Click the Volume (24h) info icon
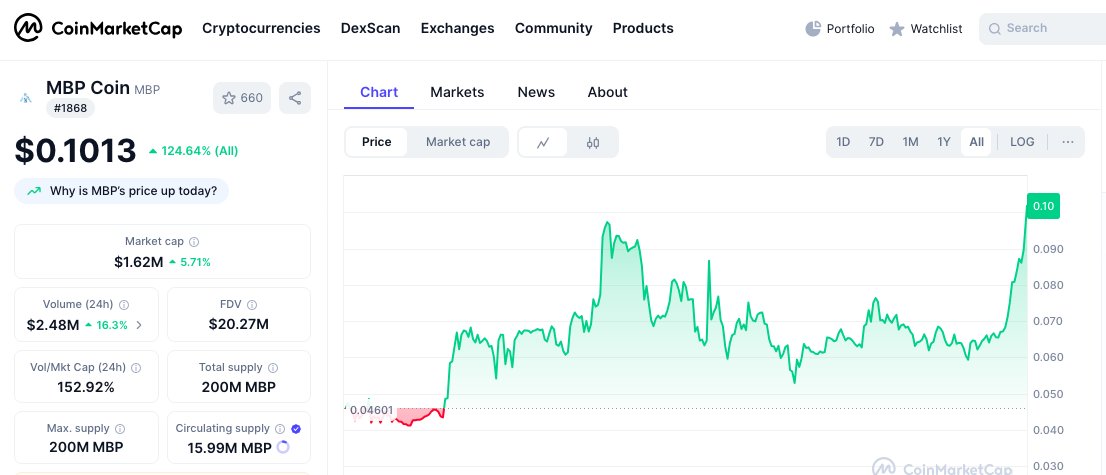 tap(124, 305)
